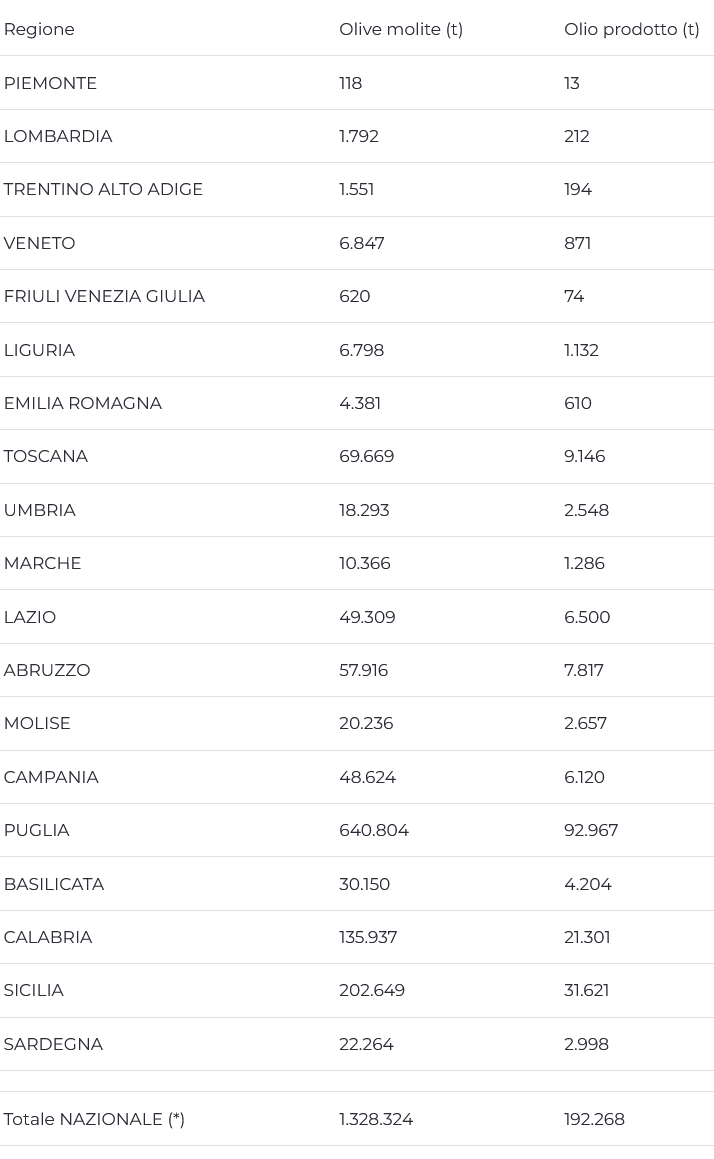The image size is (714, 1159).
Task: Select the PIEMONTE row label
Action: click(50, 84)
